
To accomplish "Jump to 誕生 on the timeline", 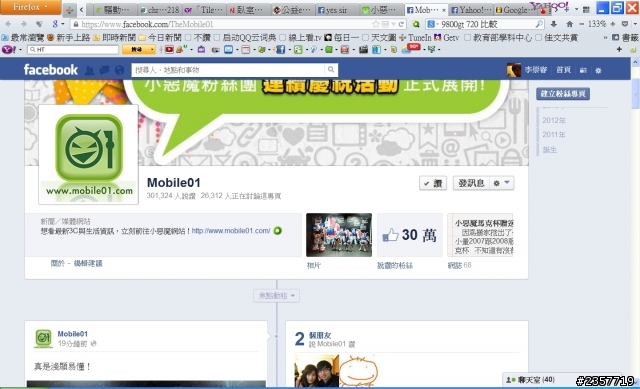I will (549, 150).
